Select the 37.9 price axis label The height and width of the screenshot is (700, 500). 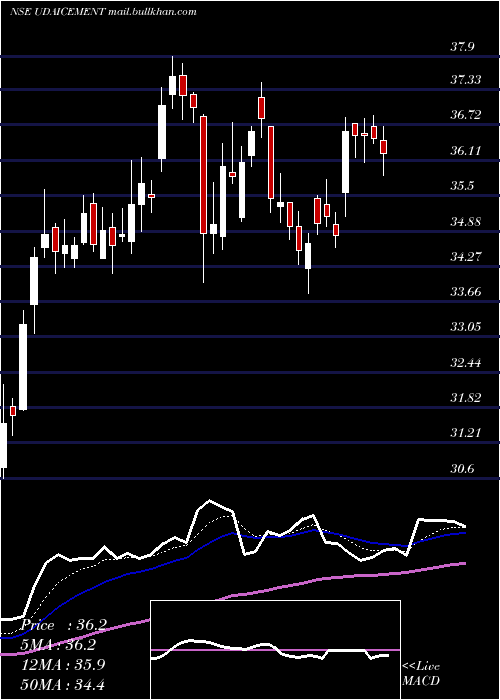pyautogui.click(x=462, y=46)
